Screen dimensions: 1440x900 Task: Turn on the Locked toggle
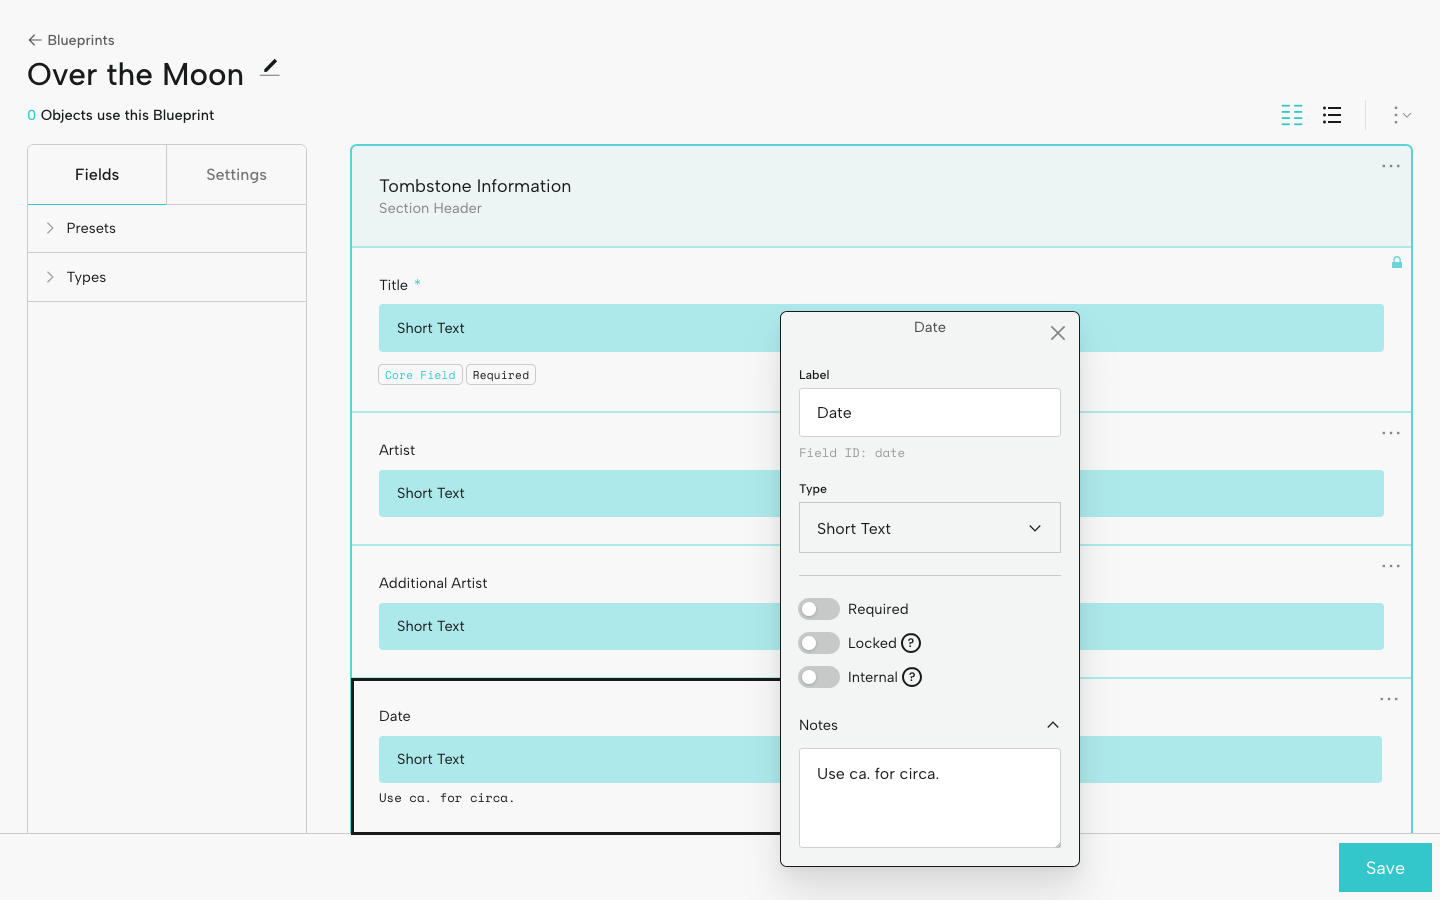818,643
